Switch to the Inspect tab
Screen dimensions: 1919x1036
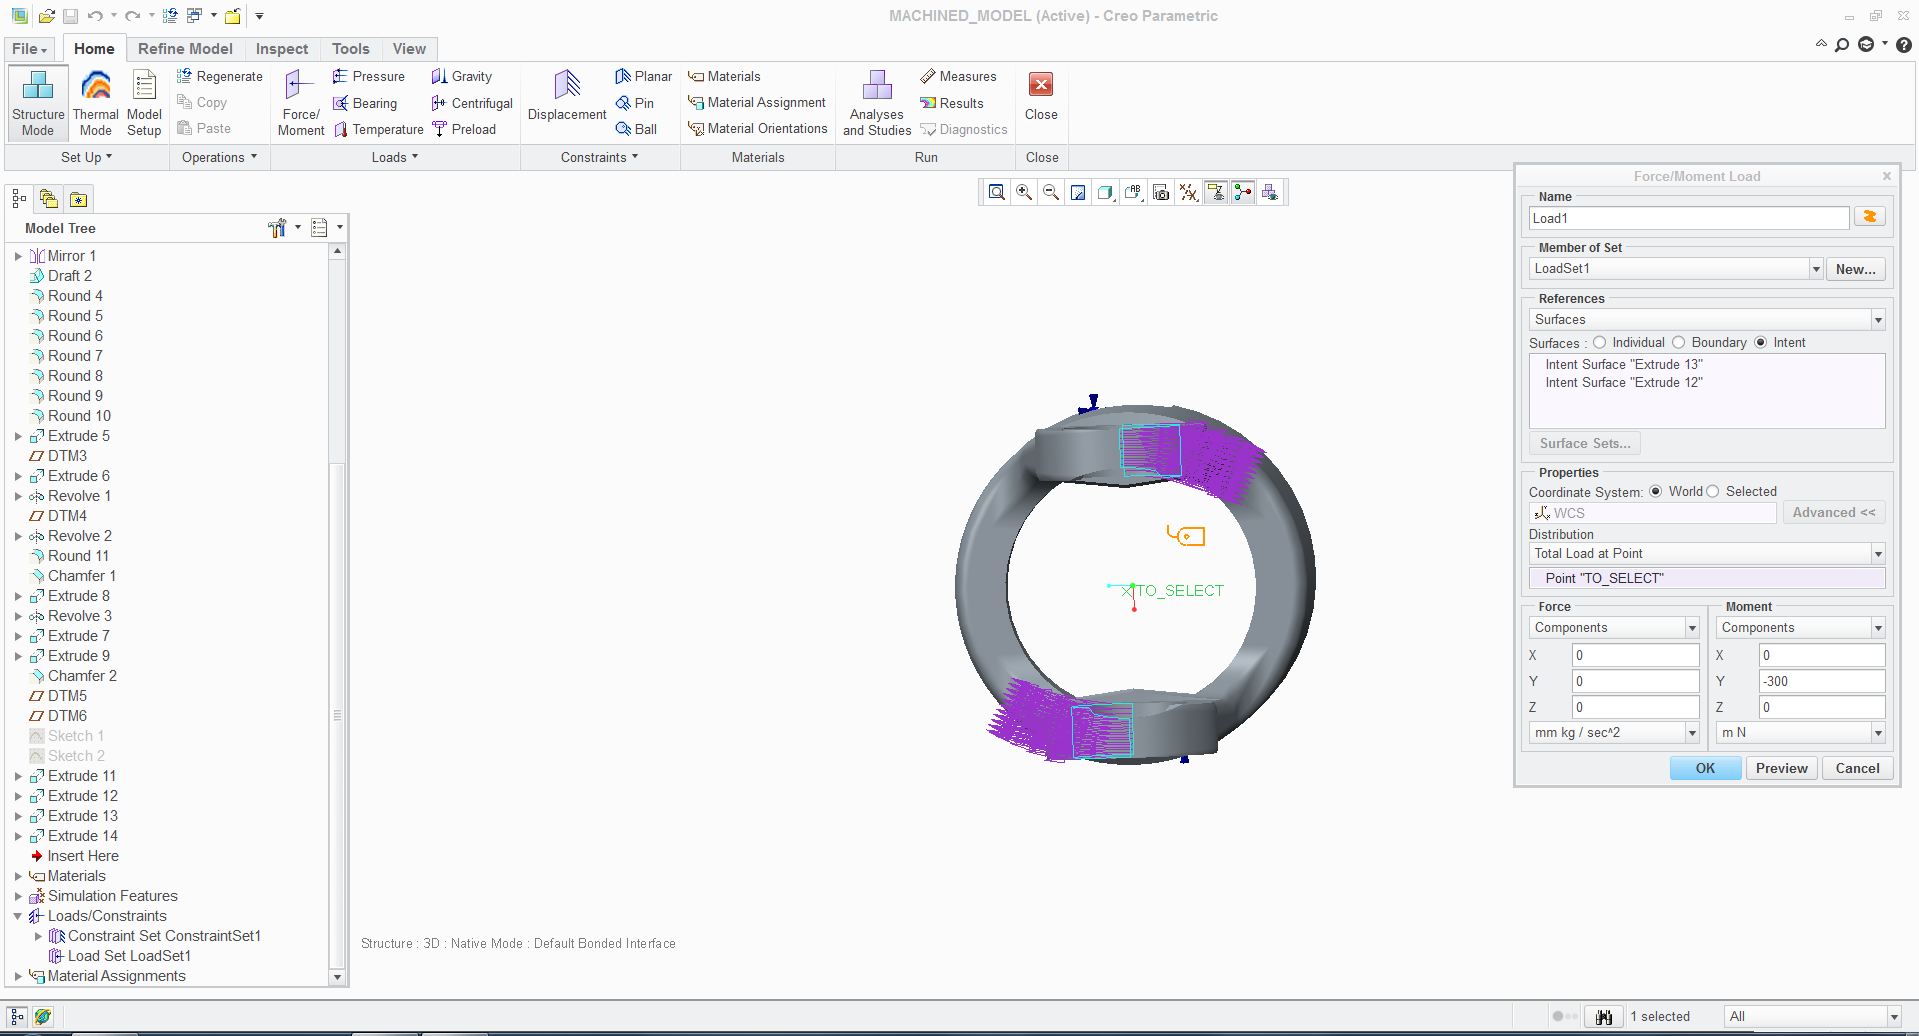[281, 48]
